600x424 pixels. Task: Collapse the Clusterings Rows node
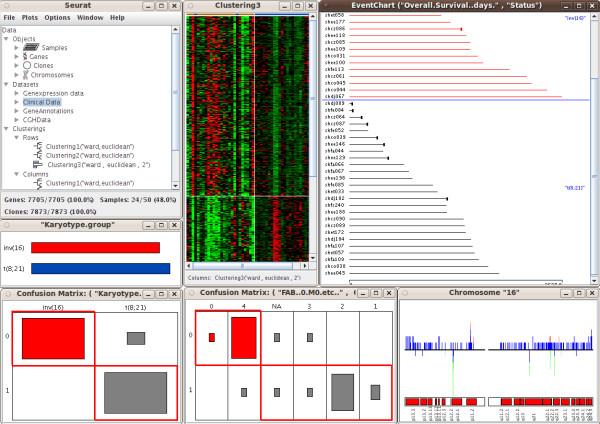pos(16,137)
